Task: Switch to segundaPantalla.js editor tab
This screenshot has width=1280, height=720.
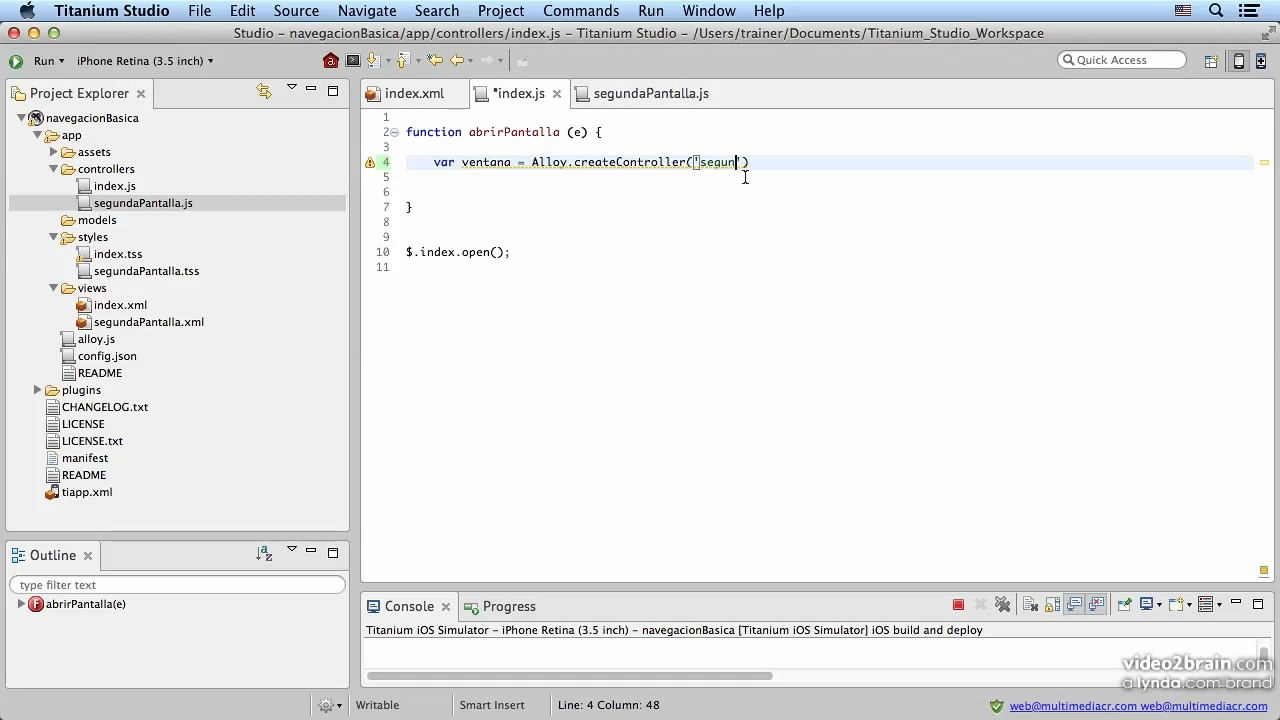Action: click(651, 93)
